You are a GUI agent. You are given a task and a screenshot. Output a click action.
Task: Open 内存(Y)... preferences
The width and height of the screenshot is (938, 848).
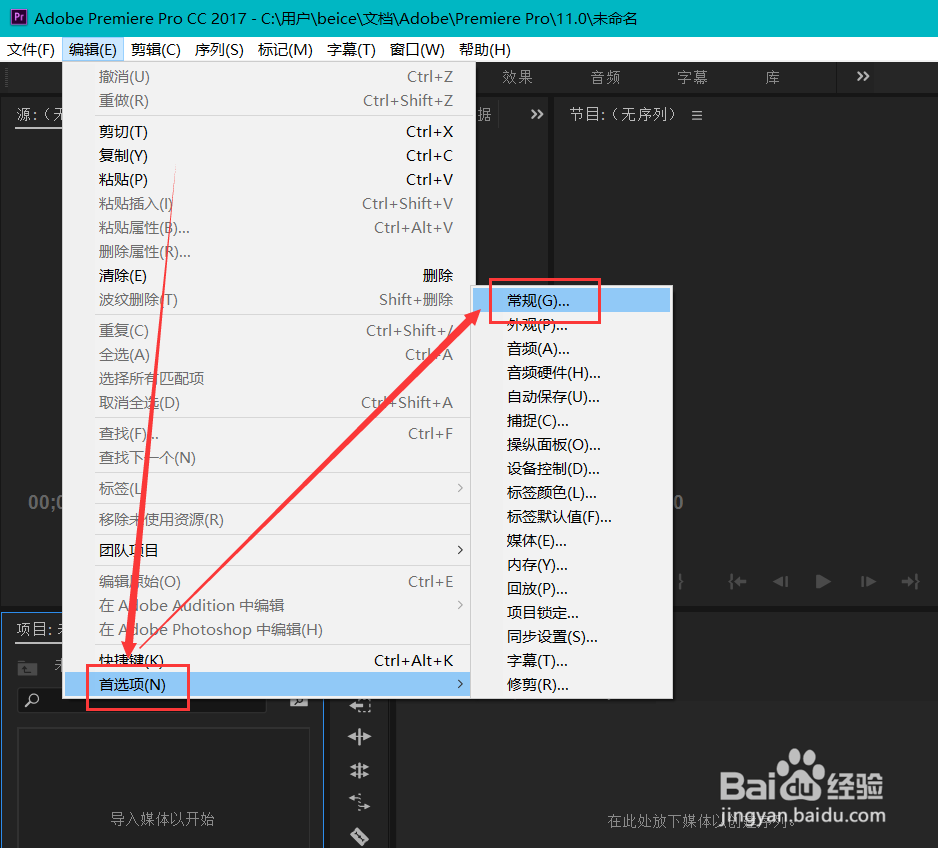point(572,565)
